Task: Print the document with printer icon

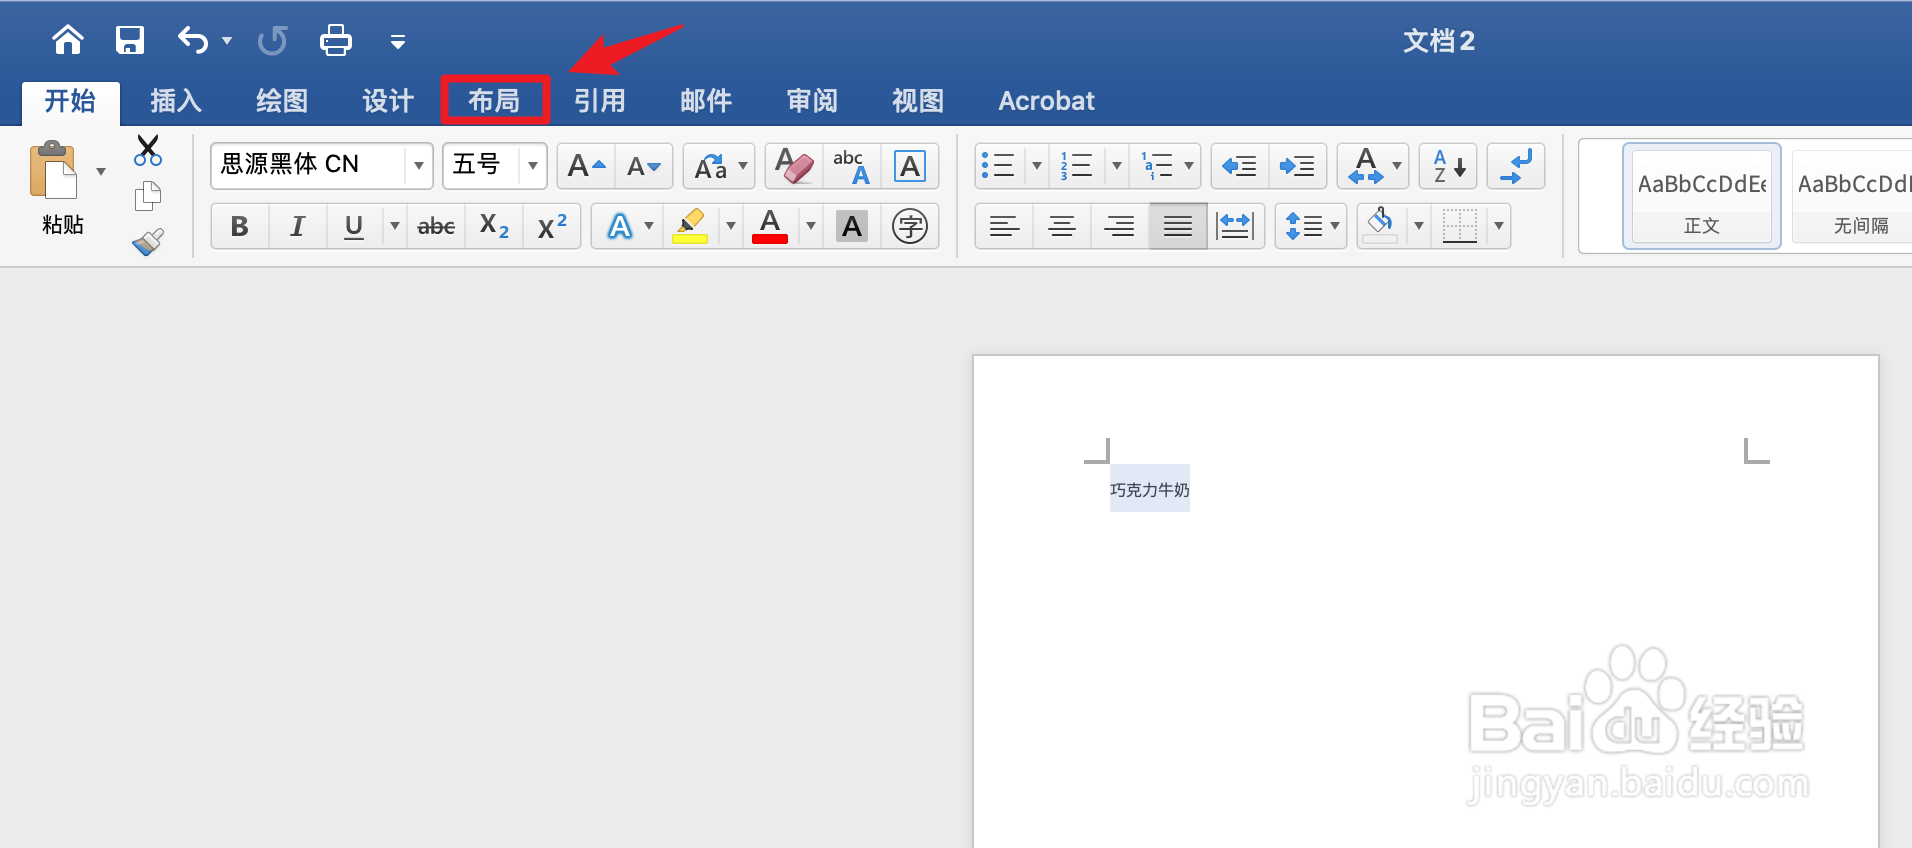Action: (x=336, y=40)
